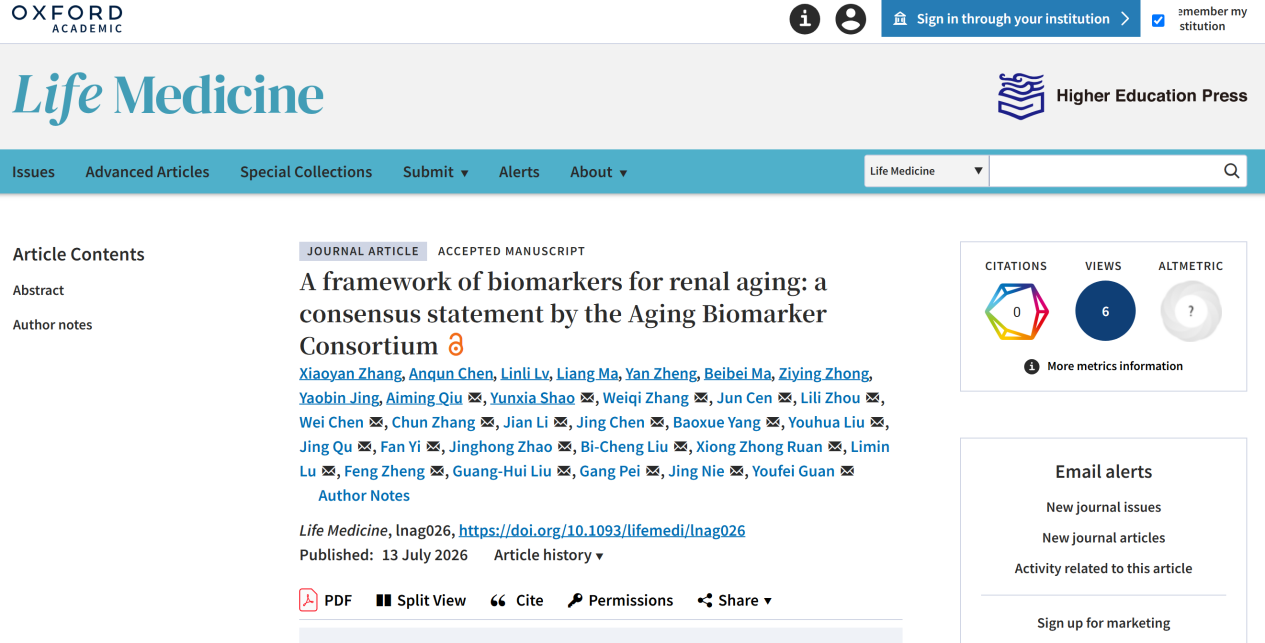Click the search magnifier icon

coord(1231,171)
